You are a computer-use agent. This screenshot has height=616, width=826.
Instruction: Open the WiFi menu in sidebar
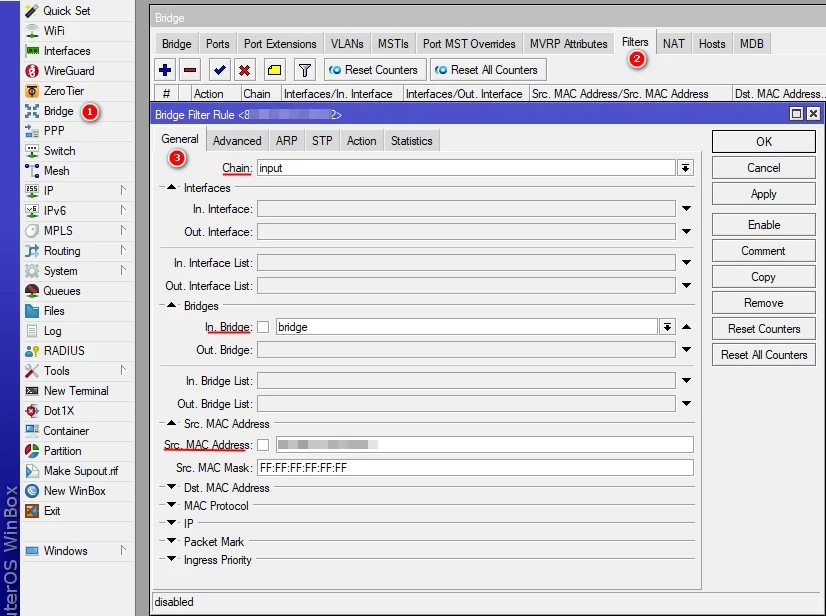click(54, 31)
